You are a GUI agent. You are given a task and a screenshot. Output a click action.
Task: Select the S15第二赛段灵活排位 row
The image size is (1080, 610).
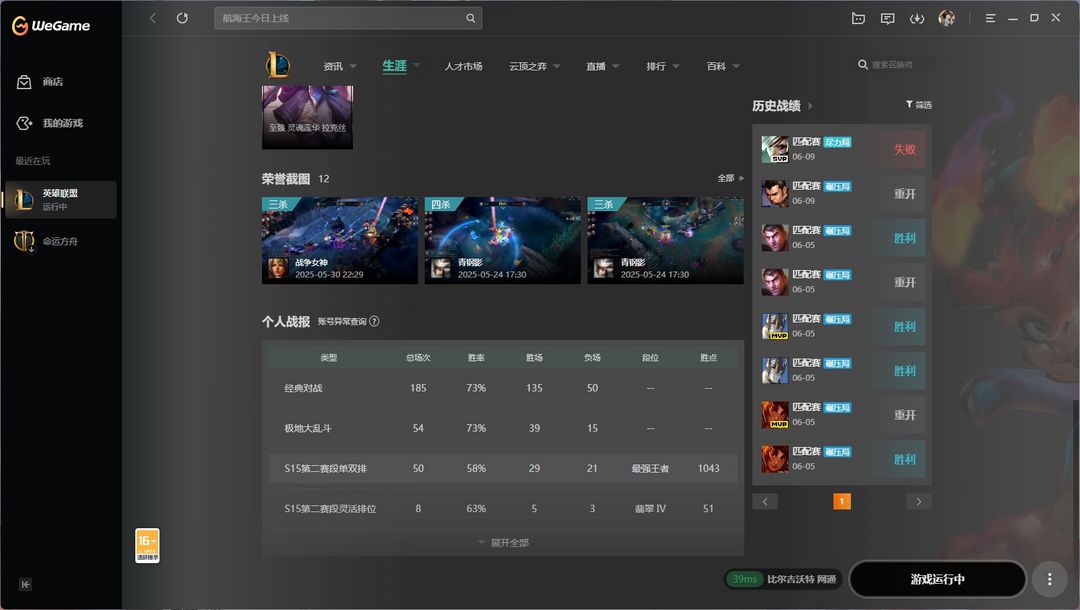pyautogui.click(x=503, y=509)
